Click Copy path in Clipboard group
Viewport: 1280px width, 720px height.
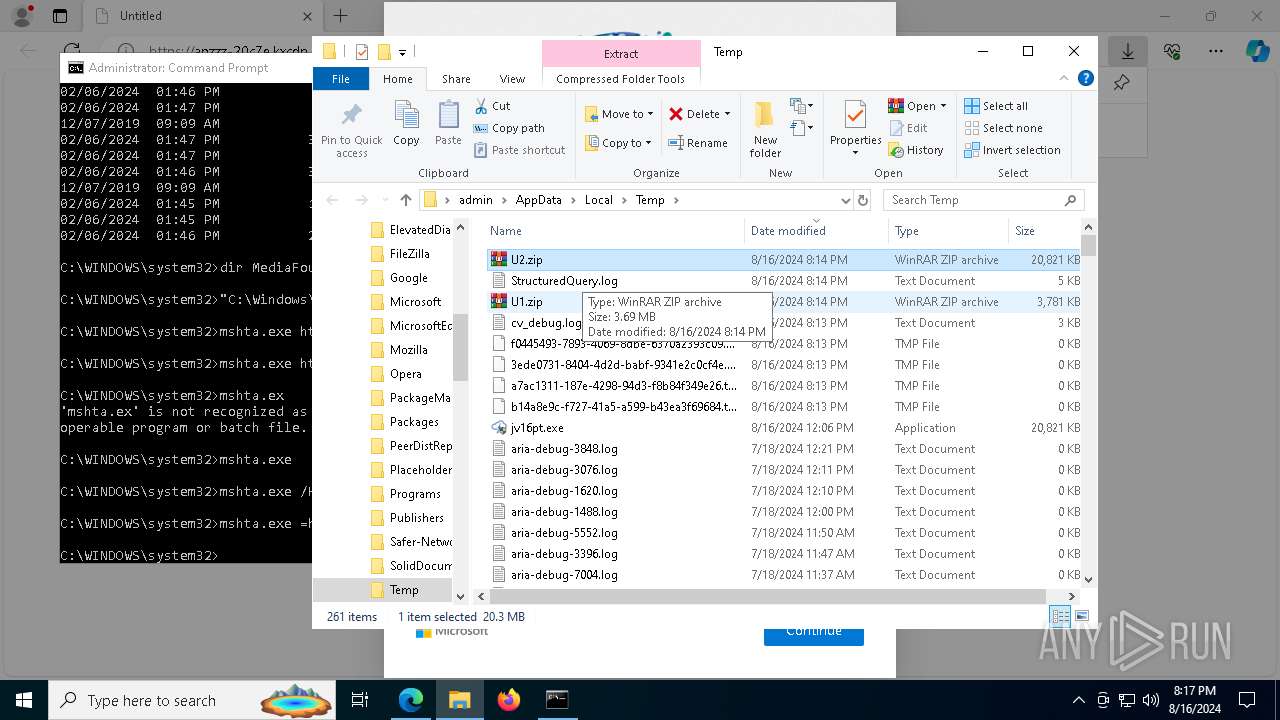(509, 128)
